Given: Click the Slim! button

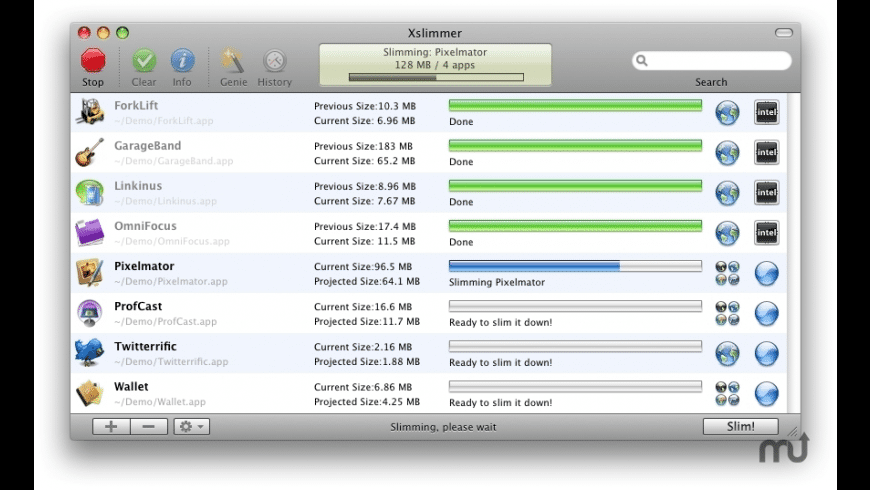Looking at the screenshot, I should pyautogui.click(x=740, y=426).
